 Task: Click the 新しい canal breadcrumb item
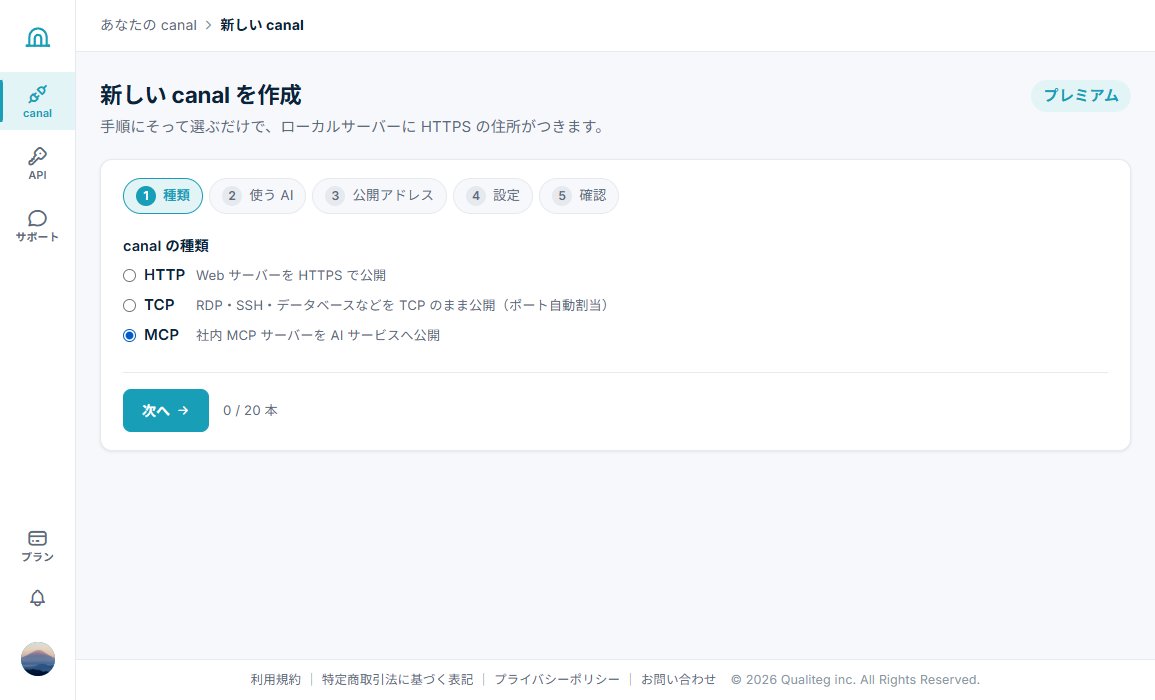262,25
